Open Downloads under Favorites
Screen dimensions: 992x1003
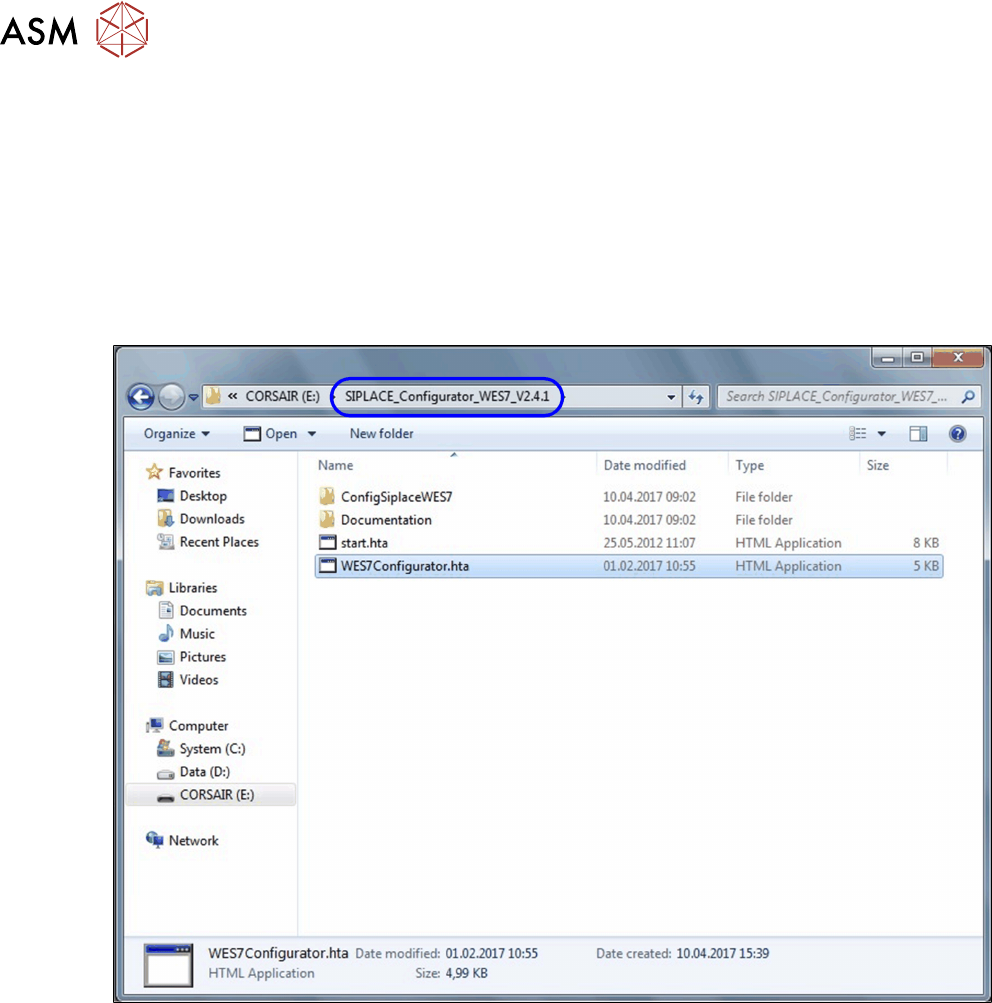212,519
